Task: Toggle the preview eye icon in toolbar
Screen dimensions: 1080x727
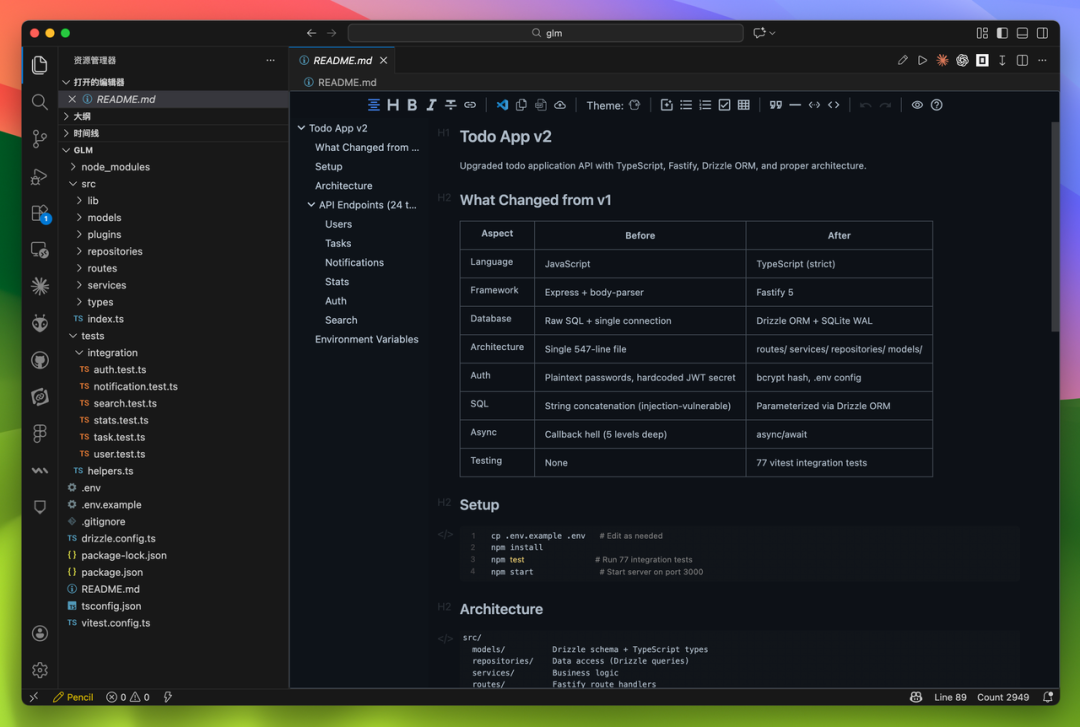Action: click(x=917, y=105)
